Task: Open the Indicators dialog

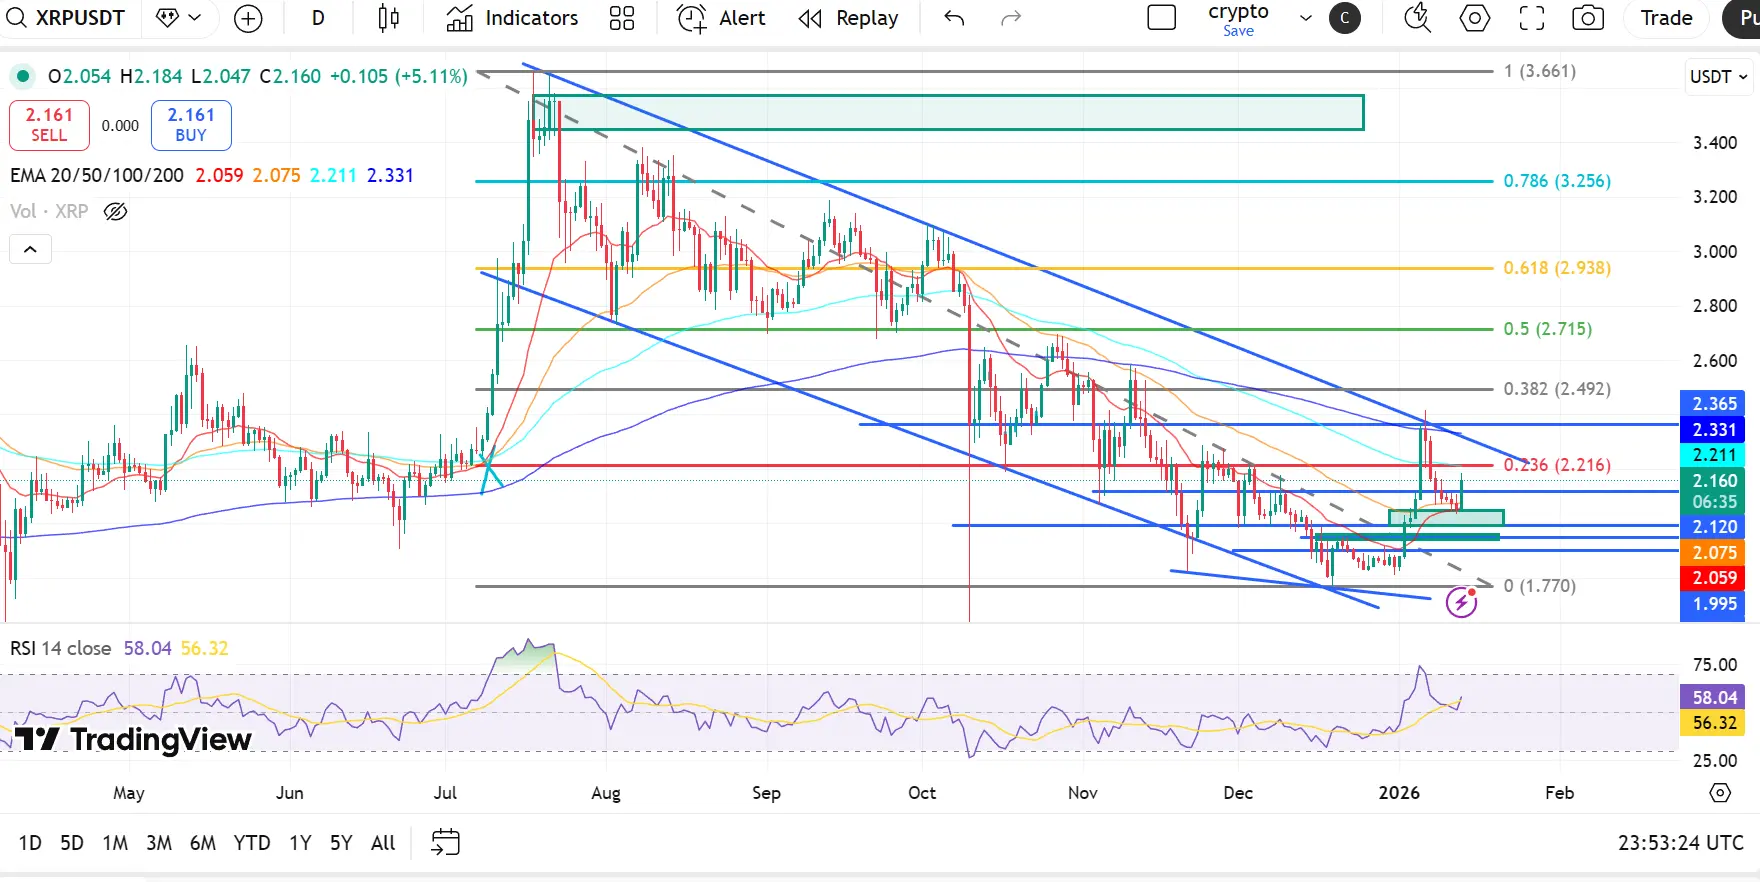Action: pos(512,18)
